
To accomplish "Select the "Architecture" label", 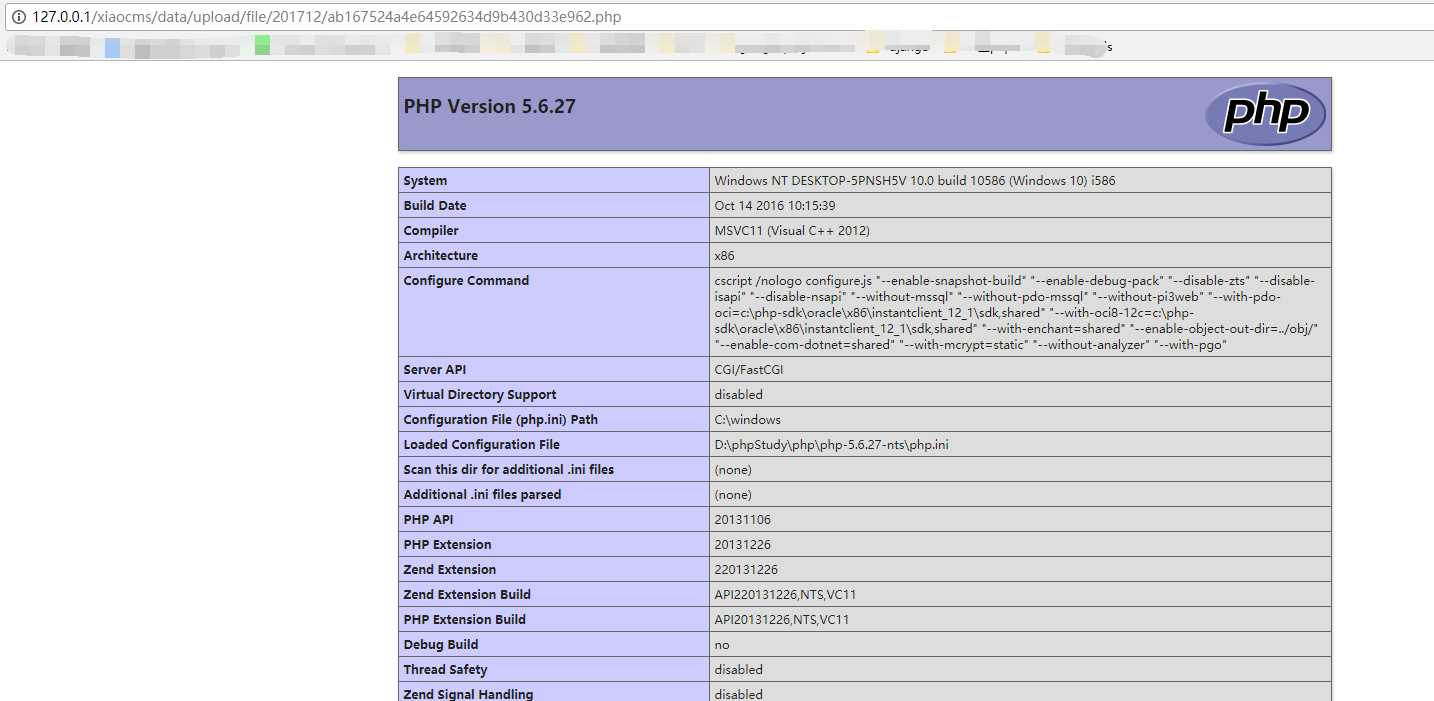I will click(x=441, y=256).
